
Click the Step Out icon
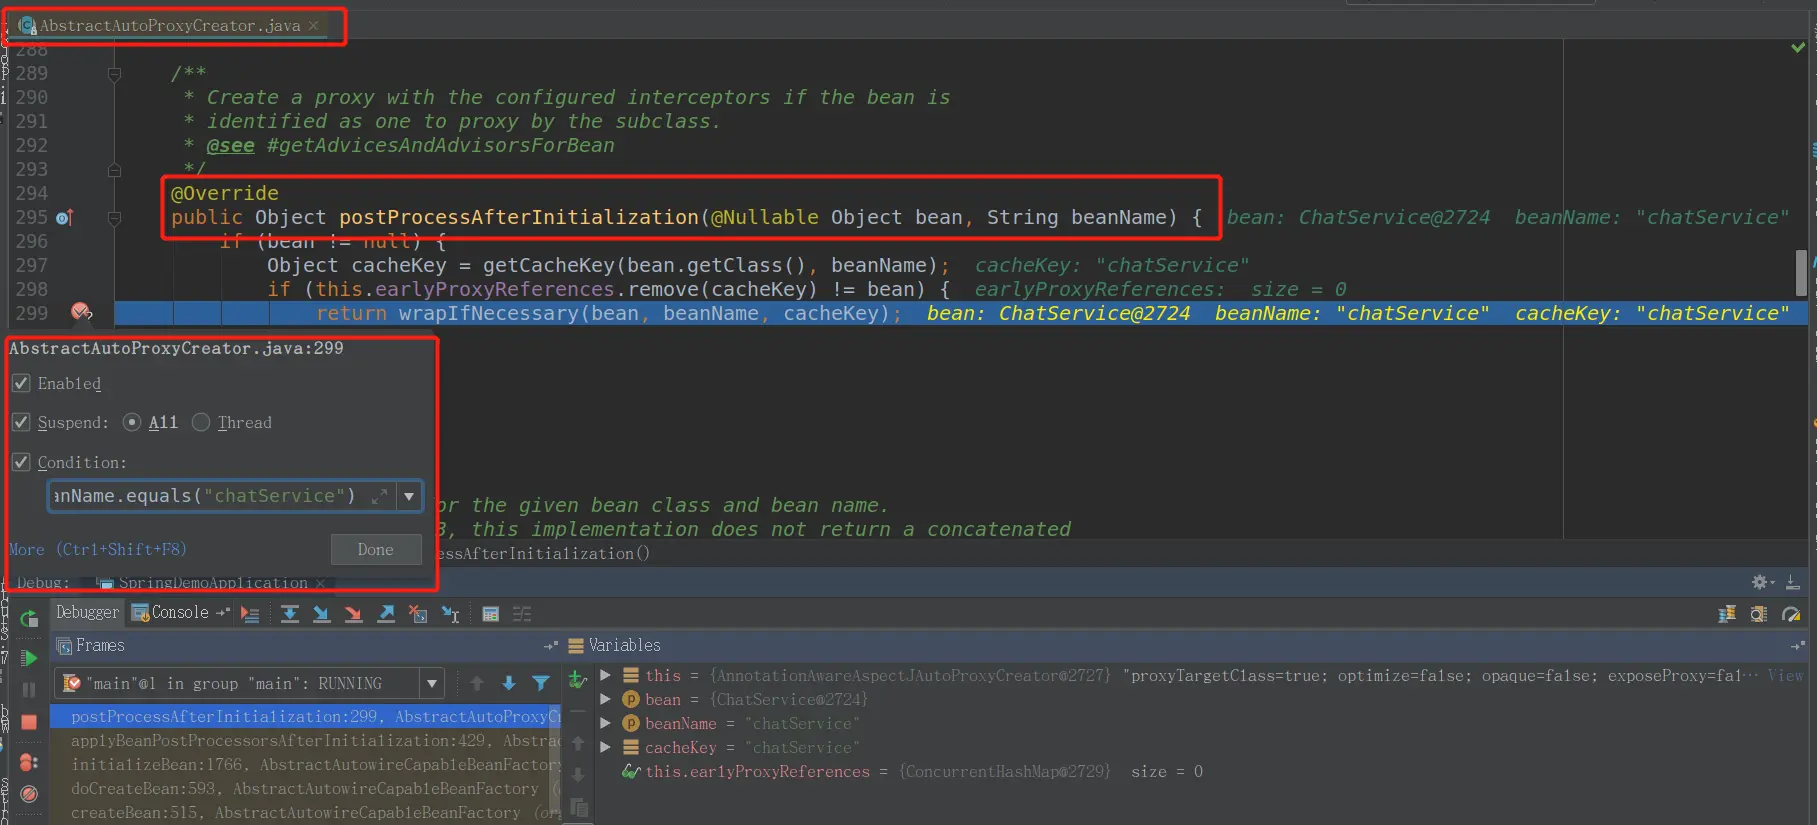coord(385,614)
